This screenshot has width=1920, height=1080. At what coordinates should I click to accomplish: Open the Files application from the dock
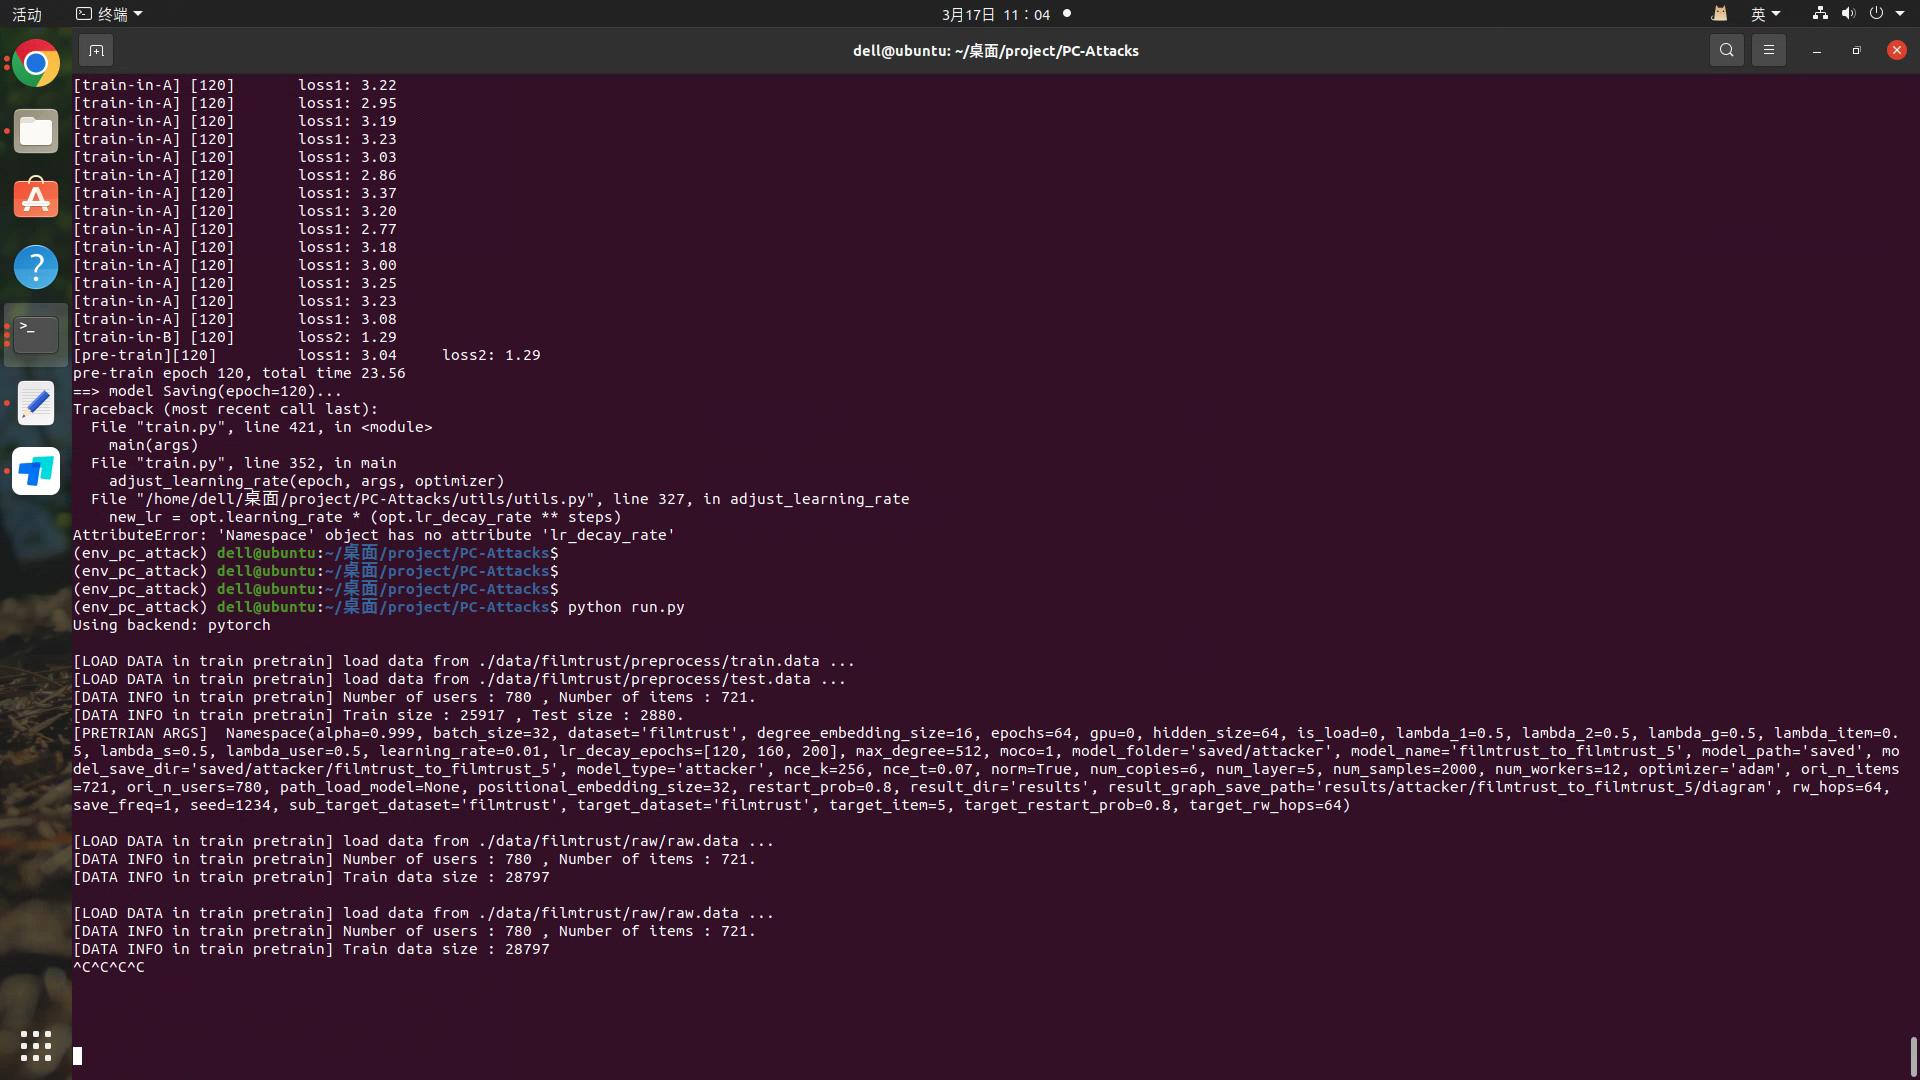point(36,131)
